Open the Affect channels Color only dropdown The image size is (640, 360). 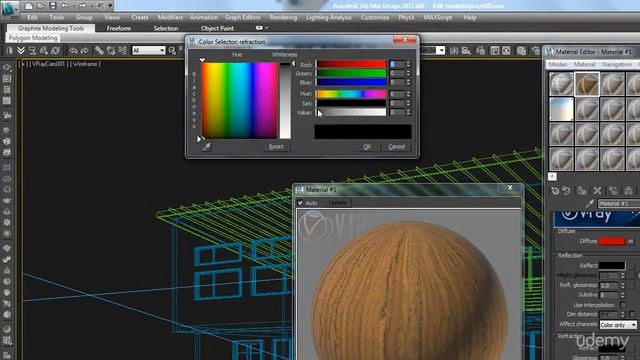(618, 325)
